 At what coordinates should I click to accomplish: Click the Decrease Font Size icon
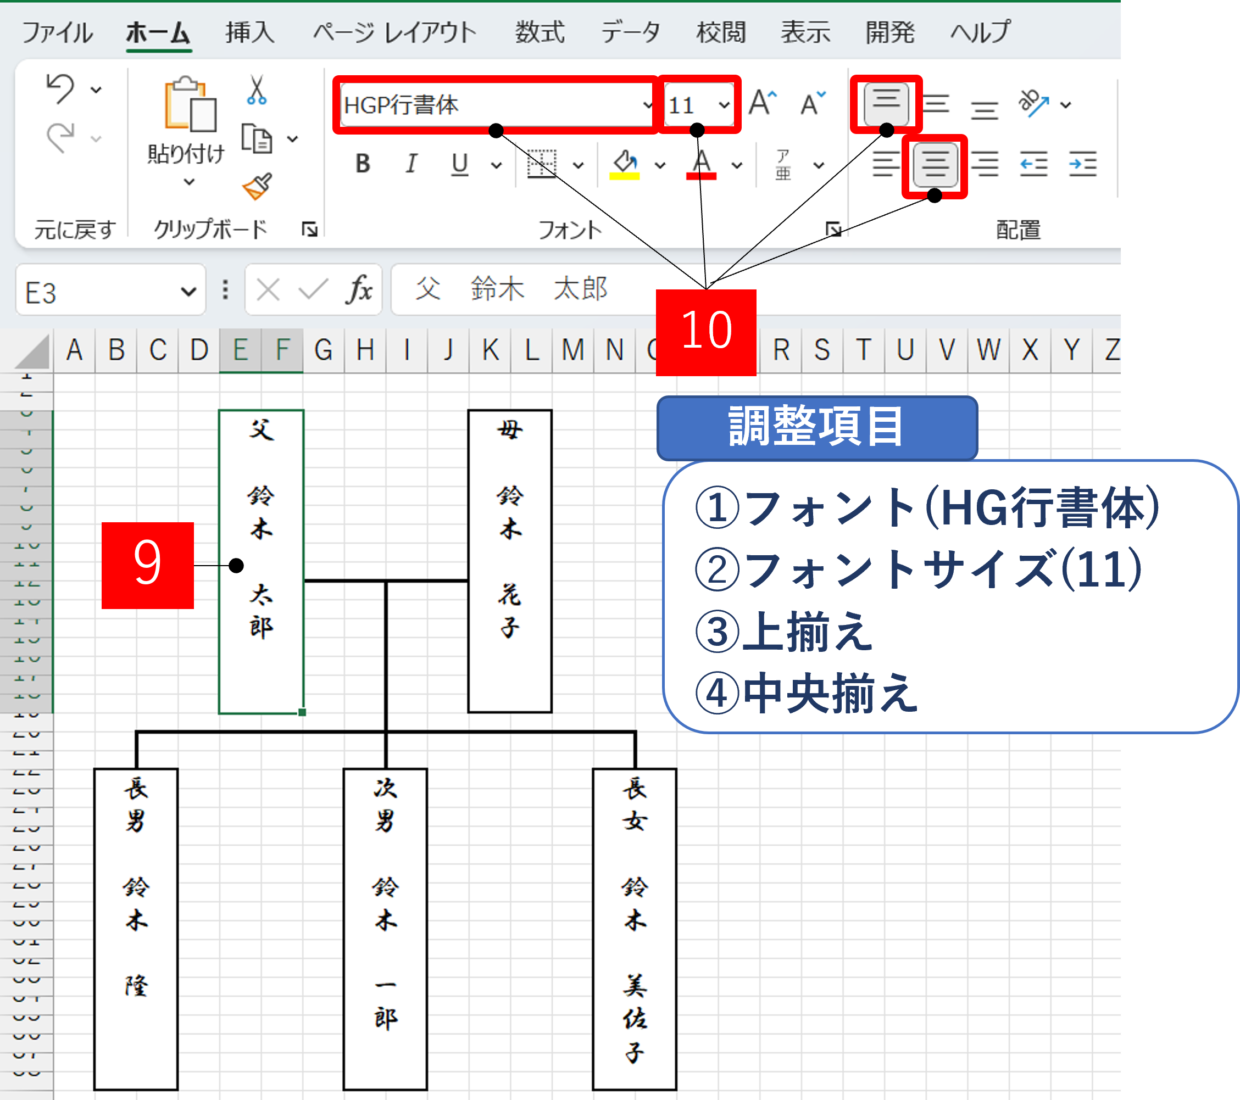pos(812,103)
